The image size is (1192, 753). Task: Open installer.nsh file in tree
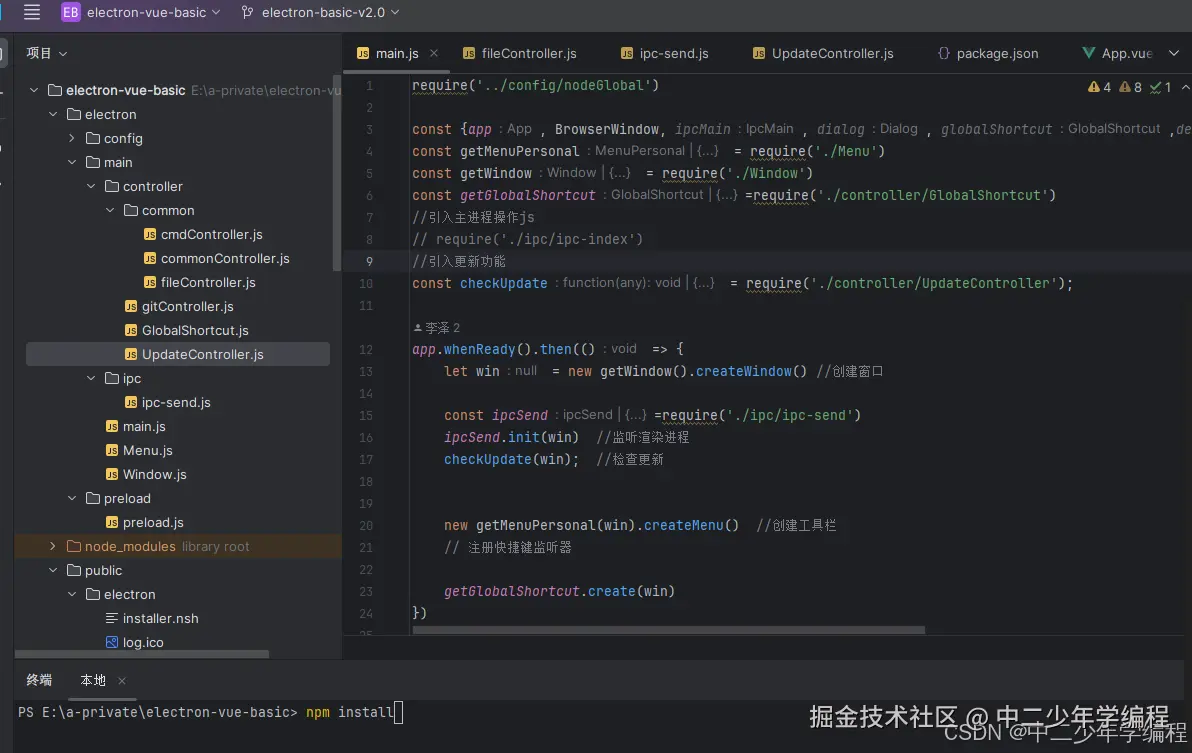[x=160, y=619]
